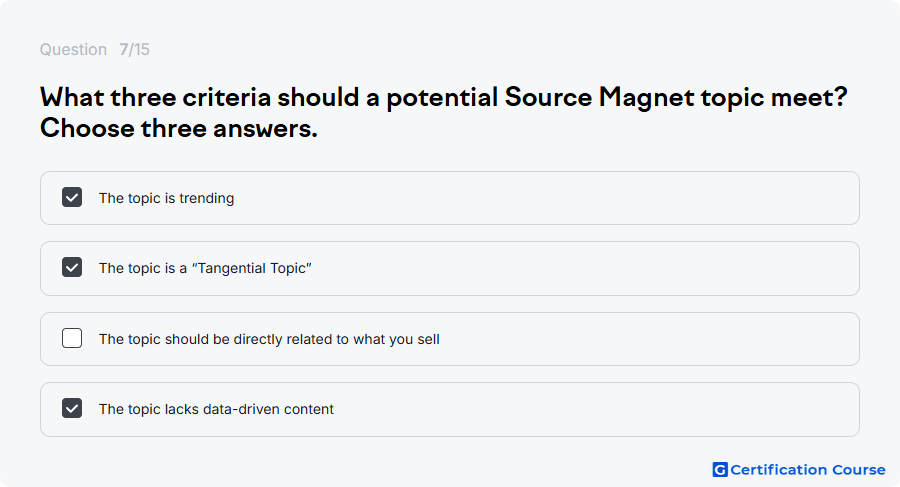The image size is (900, 487).
Task: Click the "Choose three answers." instruction text
Action: 179,128
